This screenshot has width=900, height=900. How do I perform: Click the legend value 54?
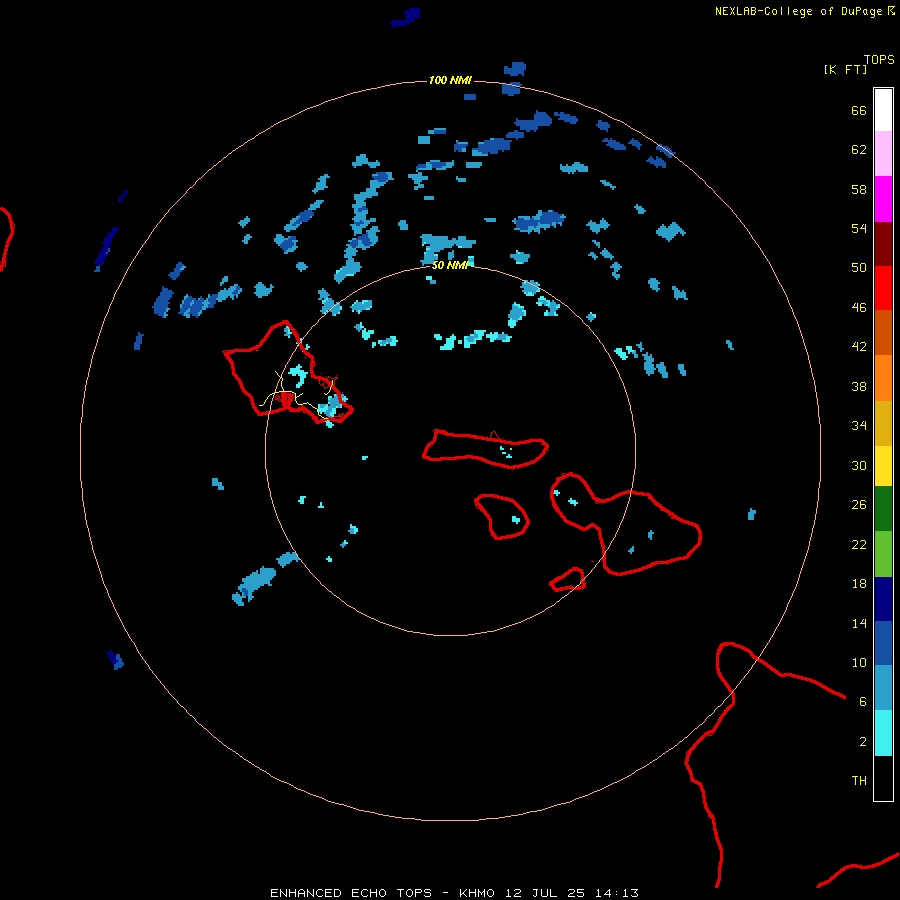coord(859,228)
